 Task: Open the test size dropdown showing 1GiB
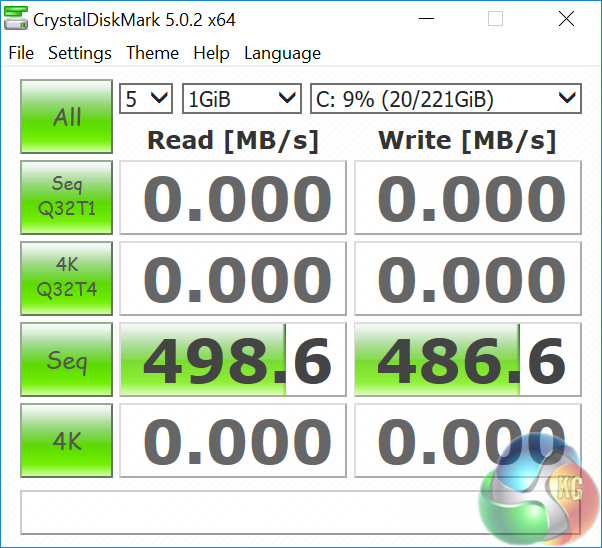click(242, 98)
